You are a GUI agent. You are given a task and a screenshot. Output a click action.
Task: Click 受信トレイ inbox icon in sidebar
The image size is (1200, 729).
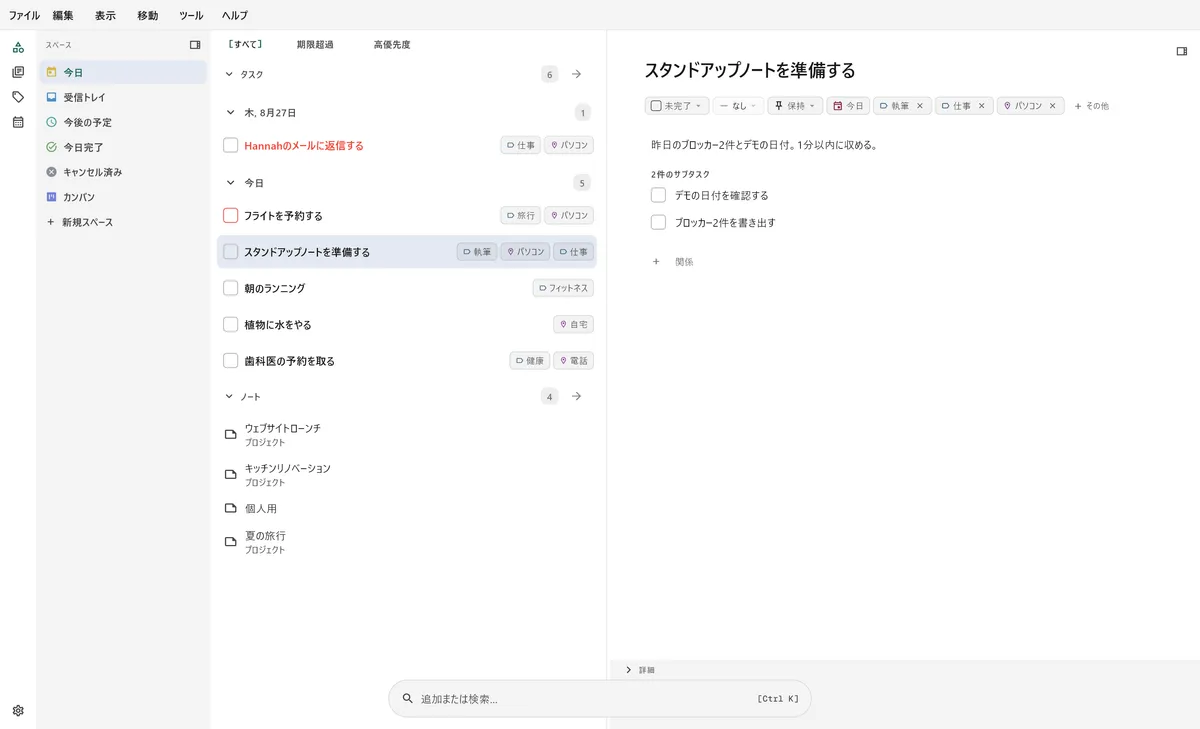pyautogui.click(x=52, y=97)
